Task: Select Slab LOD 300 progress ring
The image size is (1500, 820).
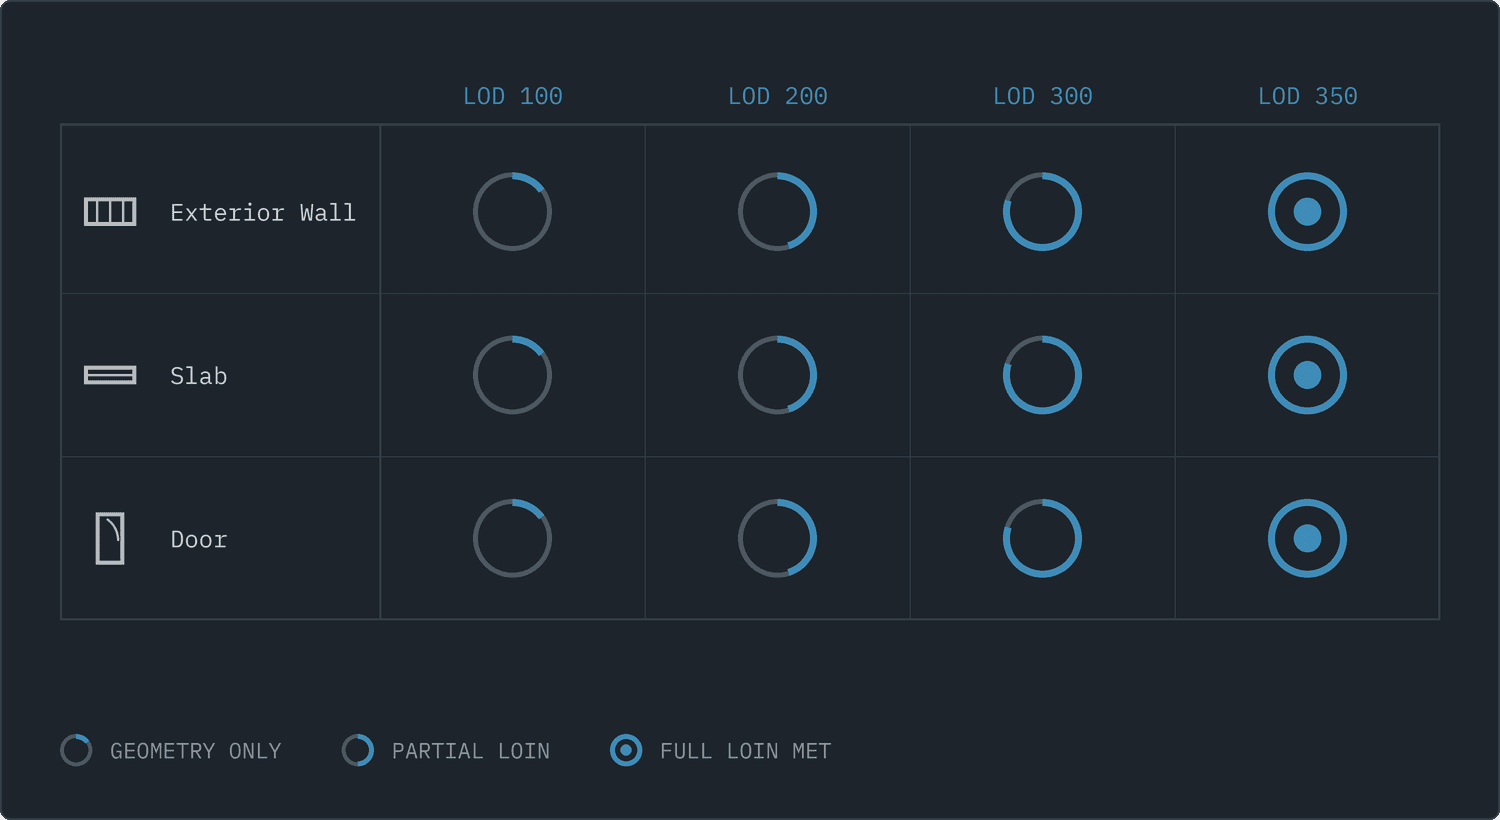Action: click(x=1042, y=375)
